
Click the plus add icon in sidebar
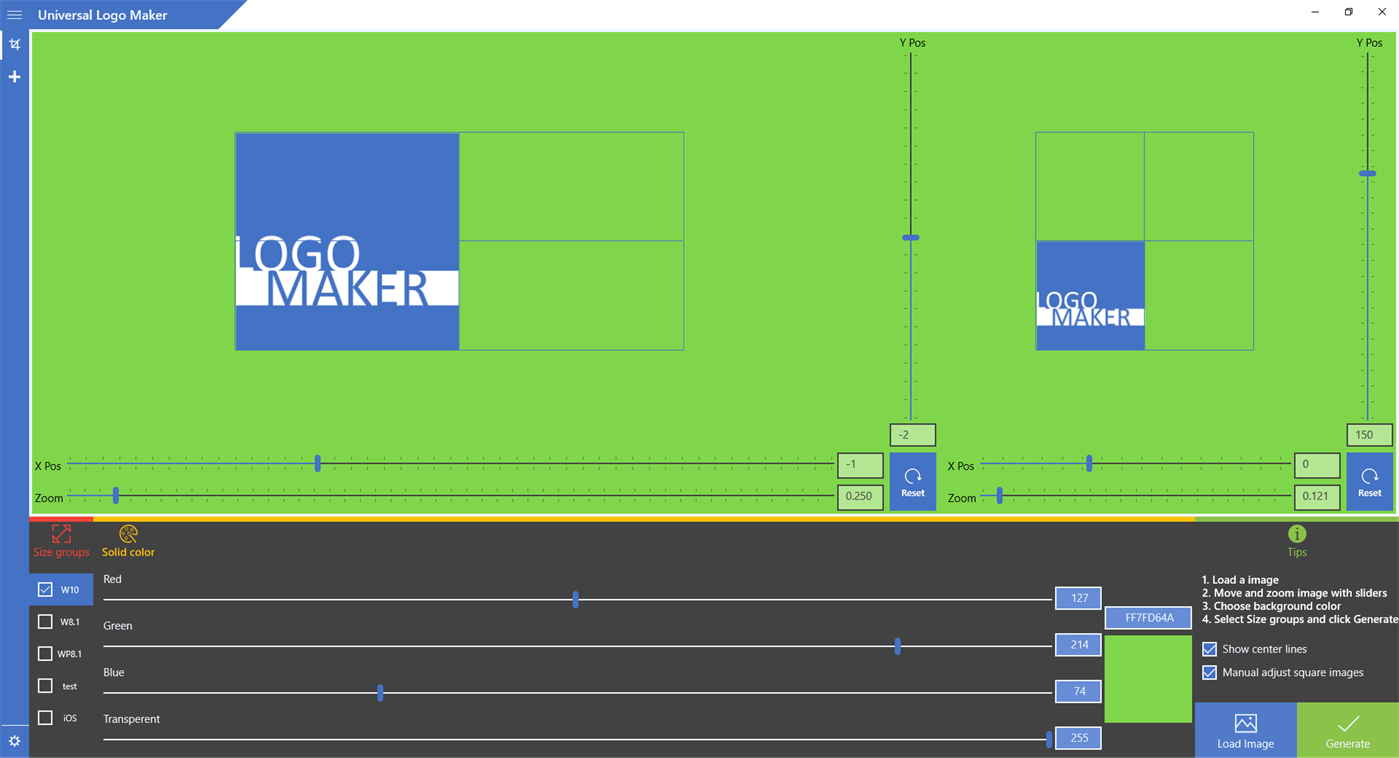coord(14,77)
